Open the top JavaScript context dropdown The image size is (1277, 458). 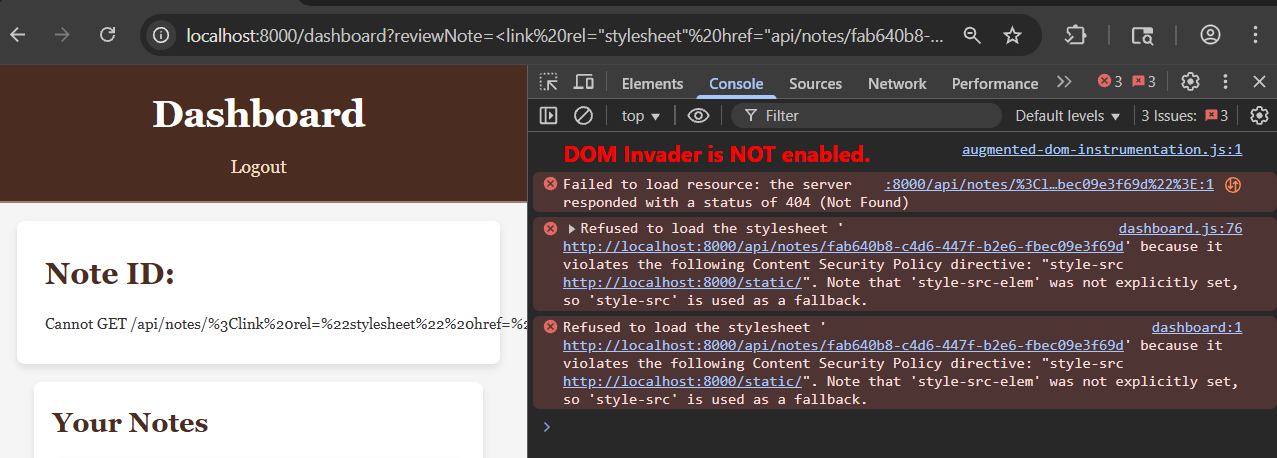(640, 116)
